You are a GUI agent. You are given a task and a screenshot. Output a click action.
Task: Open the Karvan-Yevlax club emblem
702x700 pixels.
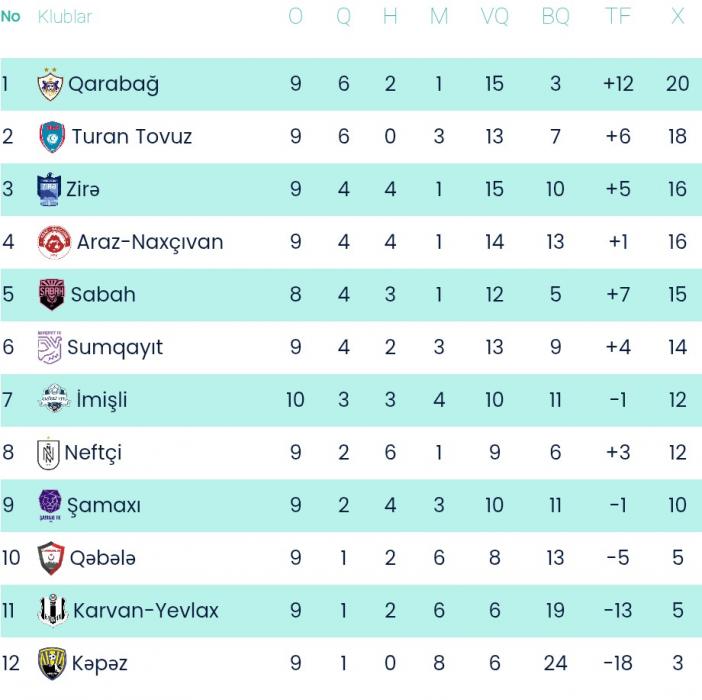point(52,610)
